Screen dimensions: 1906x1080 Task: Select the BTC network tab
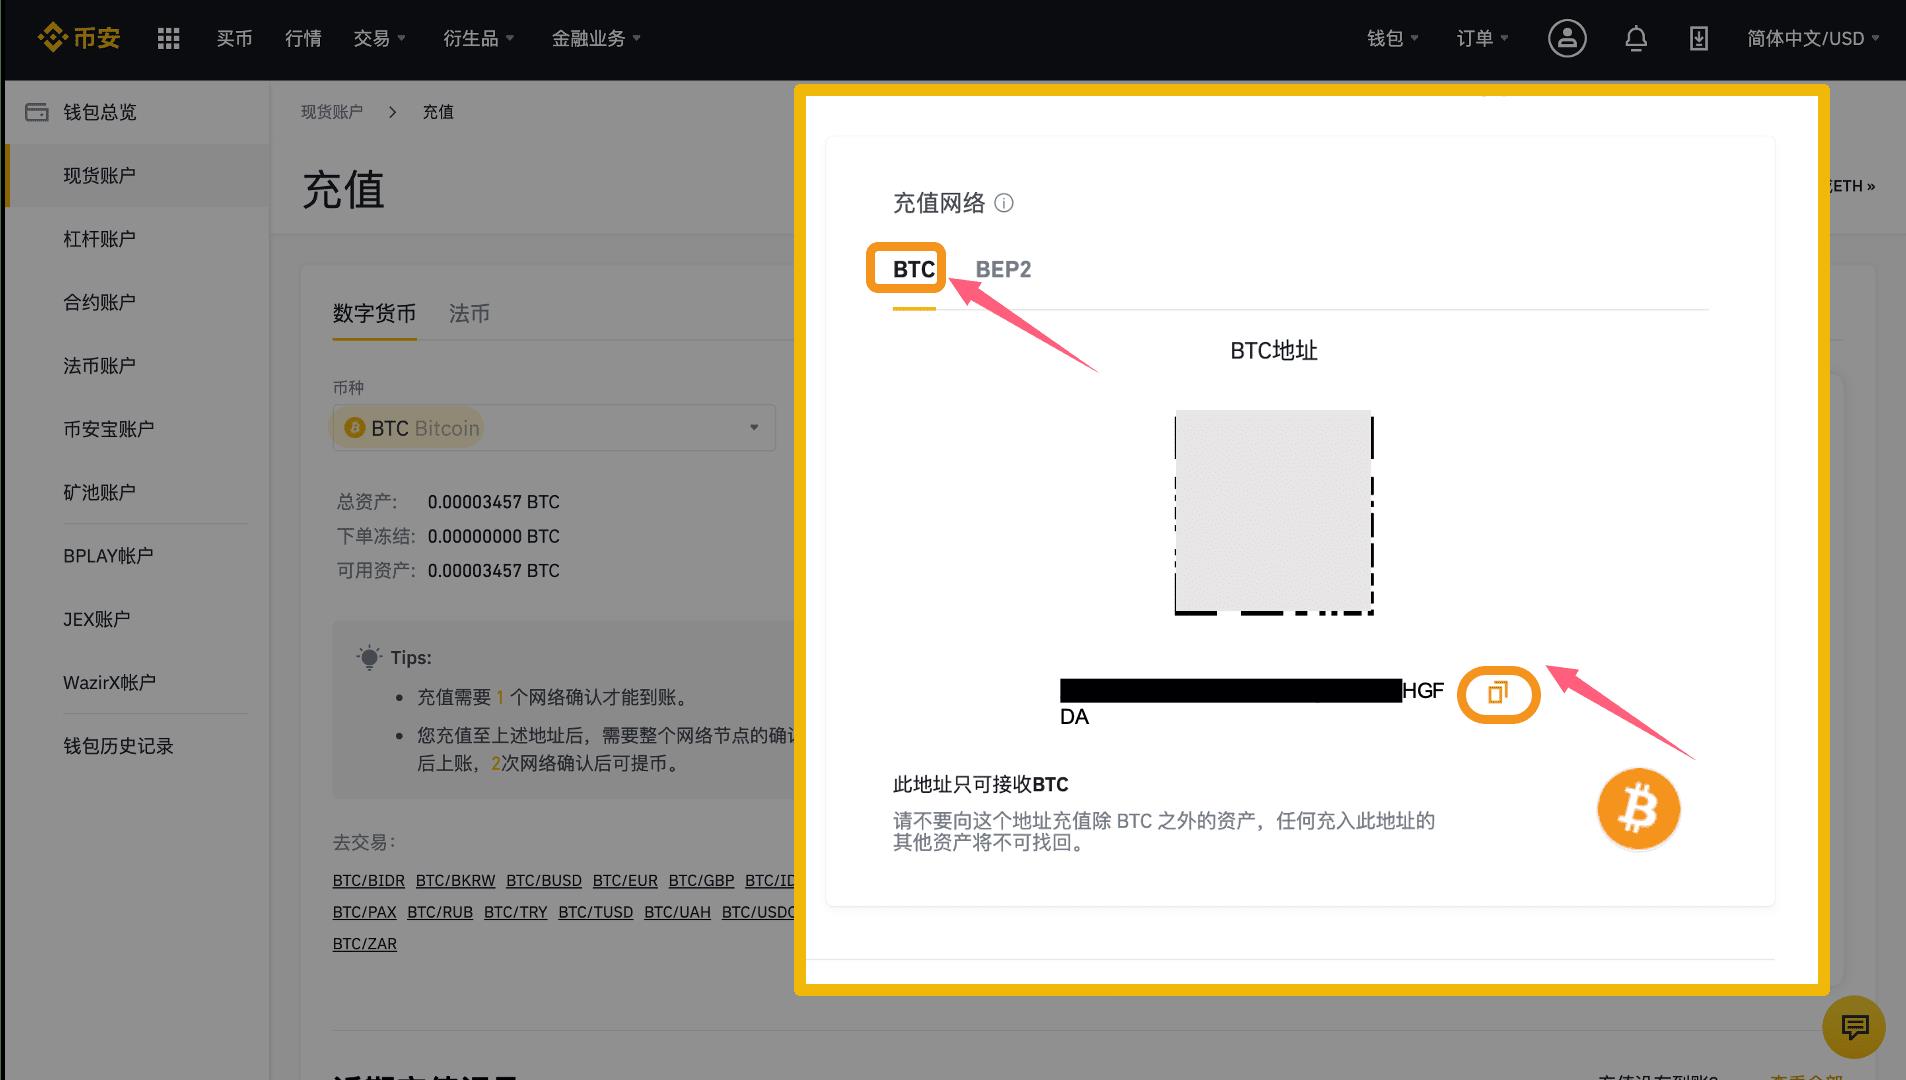pos(914,269)
